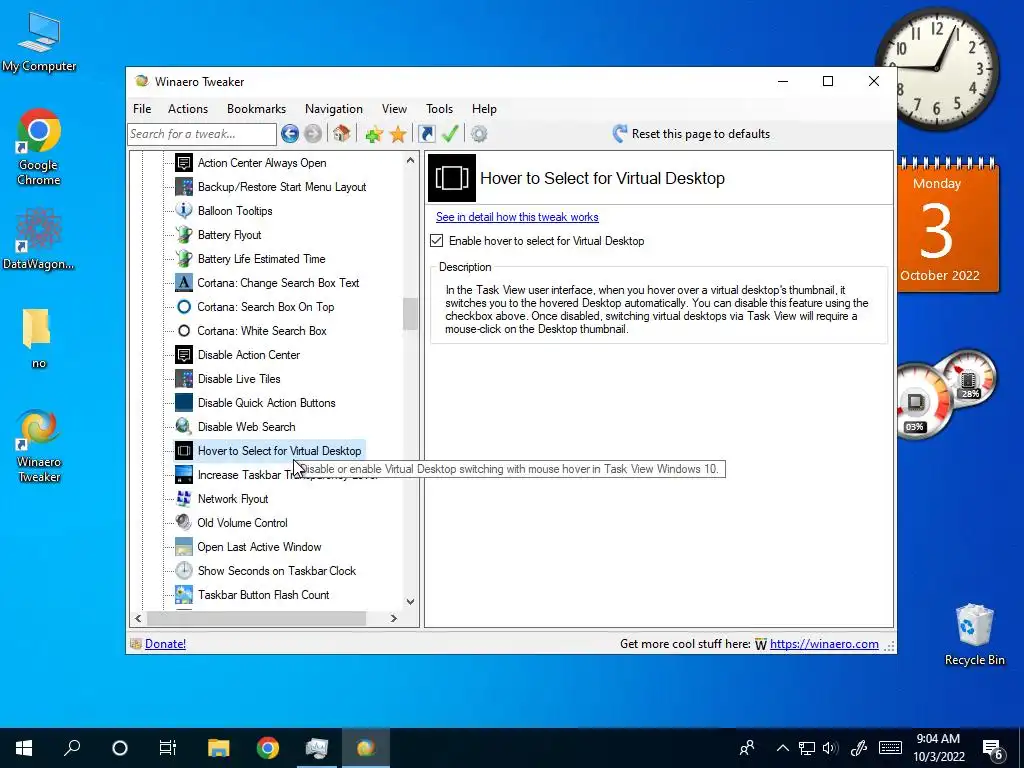Select Disable Action Center

[249, 355]
